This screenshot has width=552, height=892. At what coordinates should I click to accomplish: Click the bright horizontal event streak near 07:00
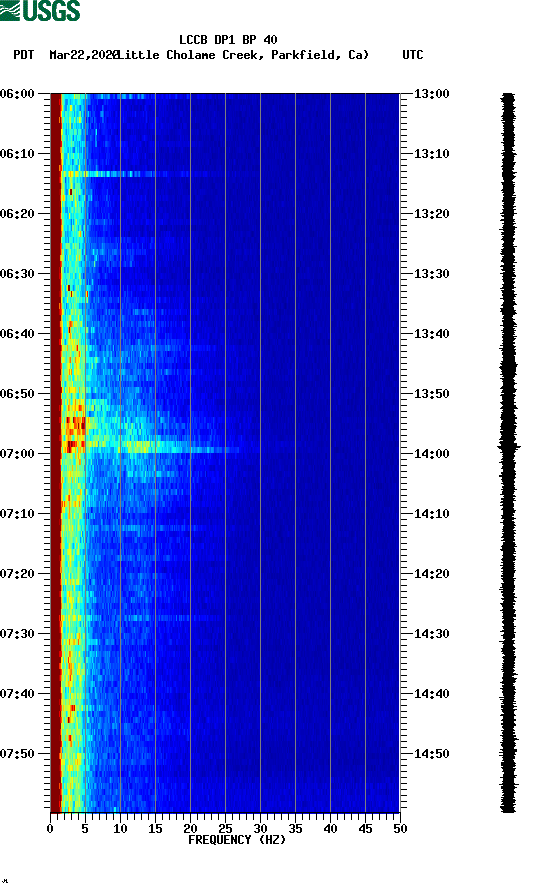pos(151,447)
